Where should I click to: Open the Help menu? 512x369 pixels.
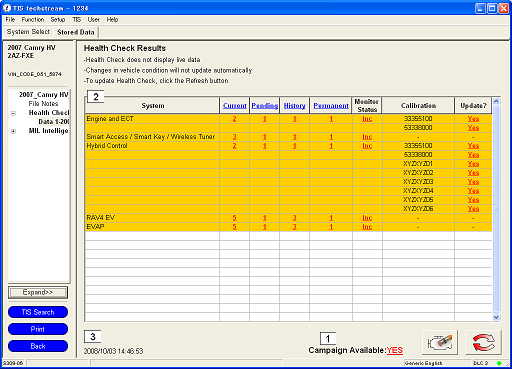point(112,20)
